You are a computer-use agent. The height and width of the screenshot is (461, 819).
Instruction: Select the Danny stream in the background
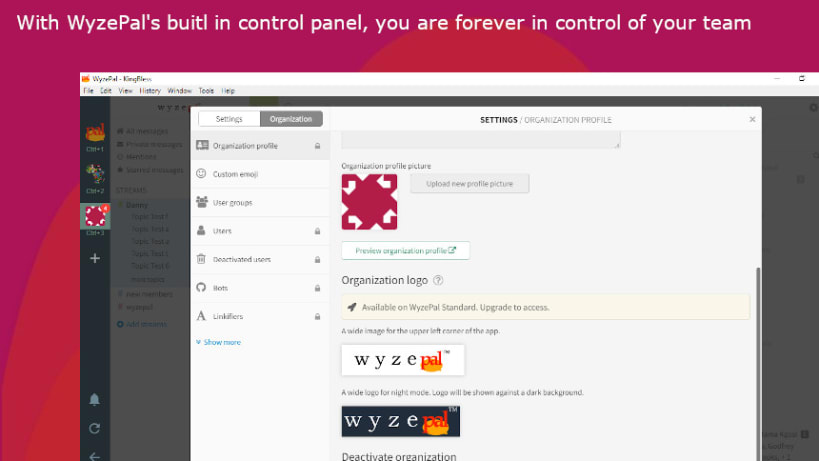point(137,205)
